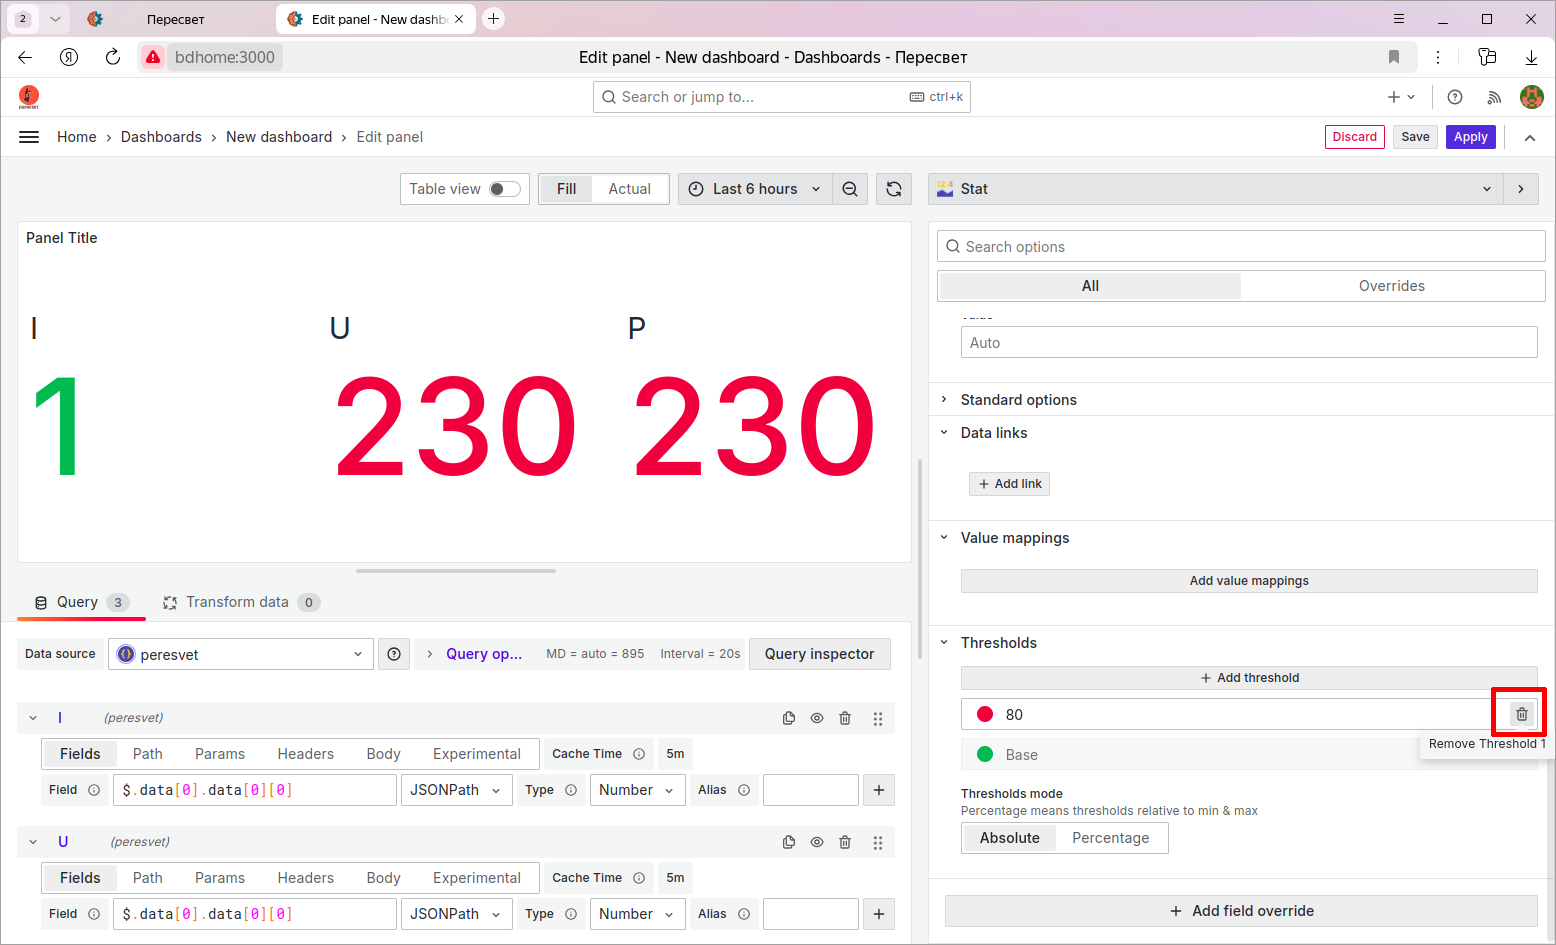Collapse query I row
Image resolution: width=1556 pixels, height=945 pixels.
tap(33, 718)
